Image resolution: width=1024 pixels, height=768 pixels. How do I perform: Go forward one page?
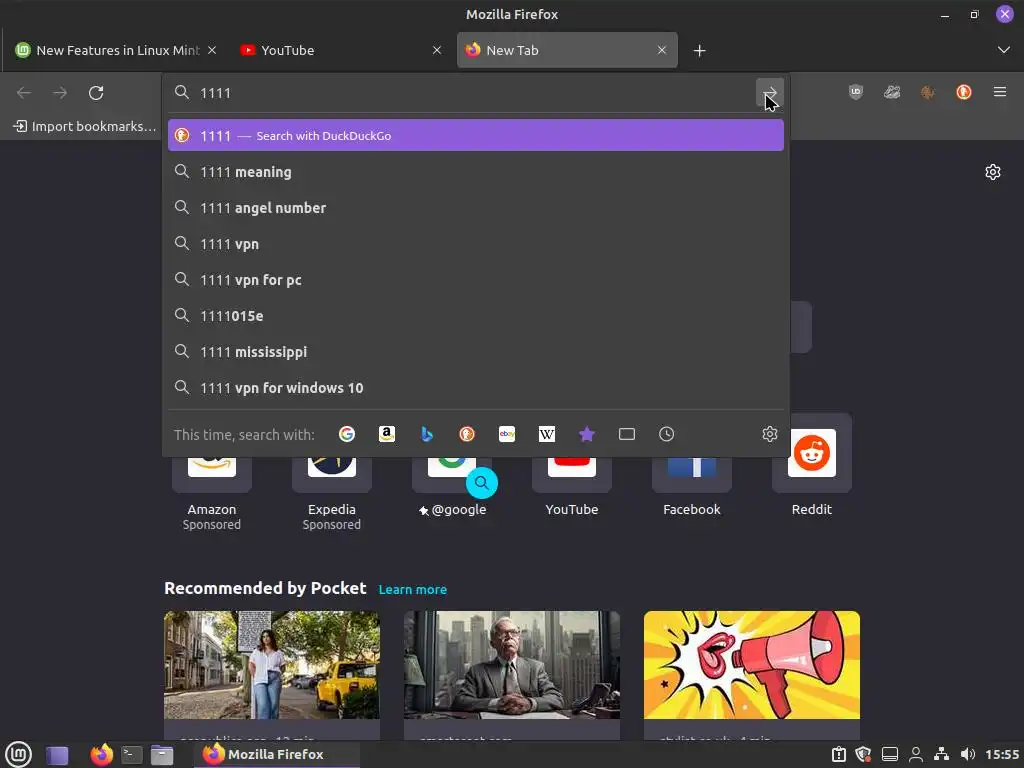pyautogui.click(x=60, y=93)
